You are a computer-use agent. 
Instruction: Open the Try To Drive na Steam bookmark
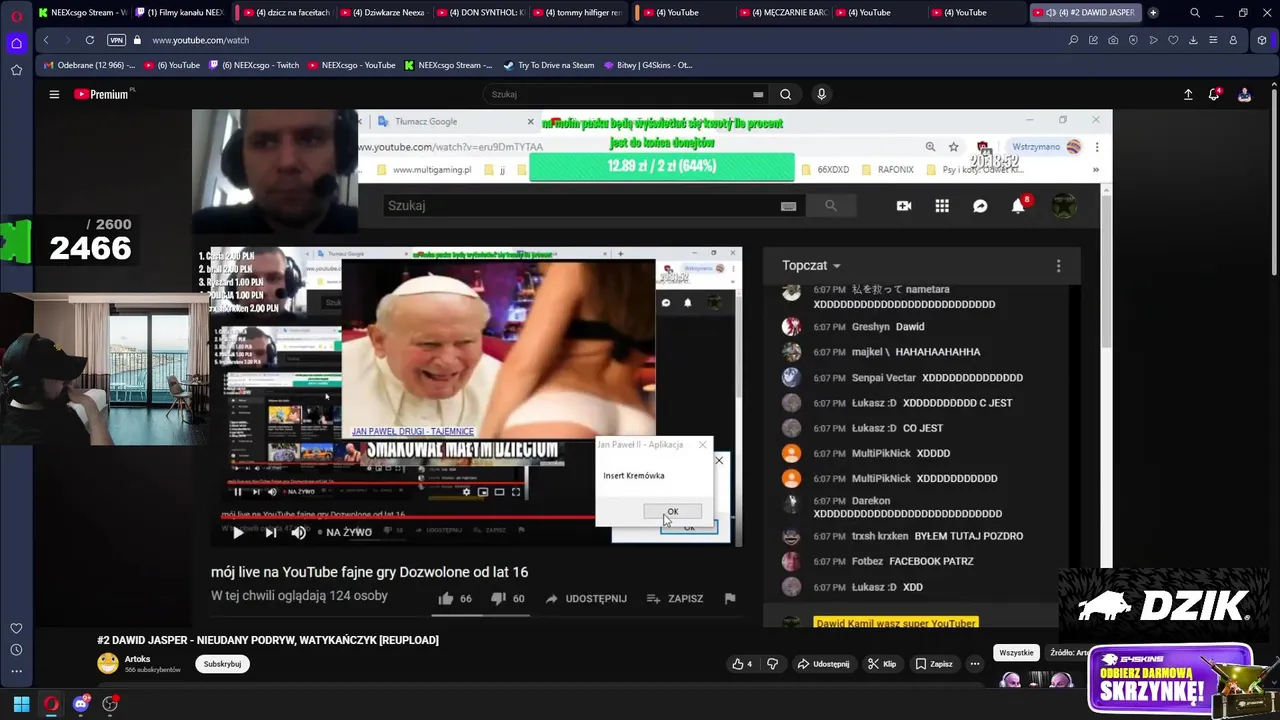[x=549, y=65]
